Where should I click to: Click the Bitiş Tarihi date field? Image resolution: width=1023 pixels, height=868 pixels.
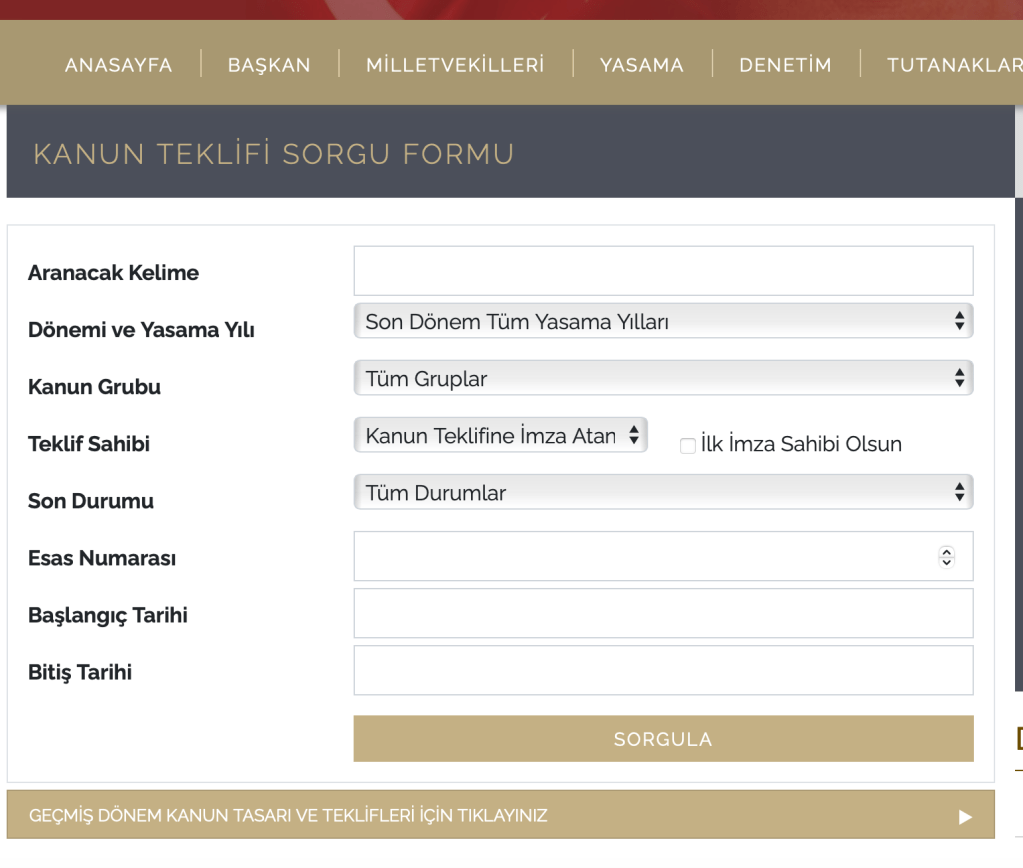click(x=663, y=671)
